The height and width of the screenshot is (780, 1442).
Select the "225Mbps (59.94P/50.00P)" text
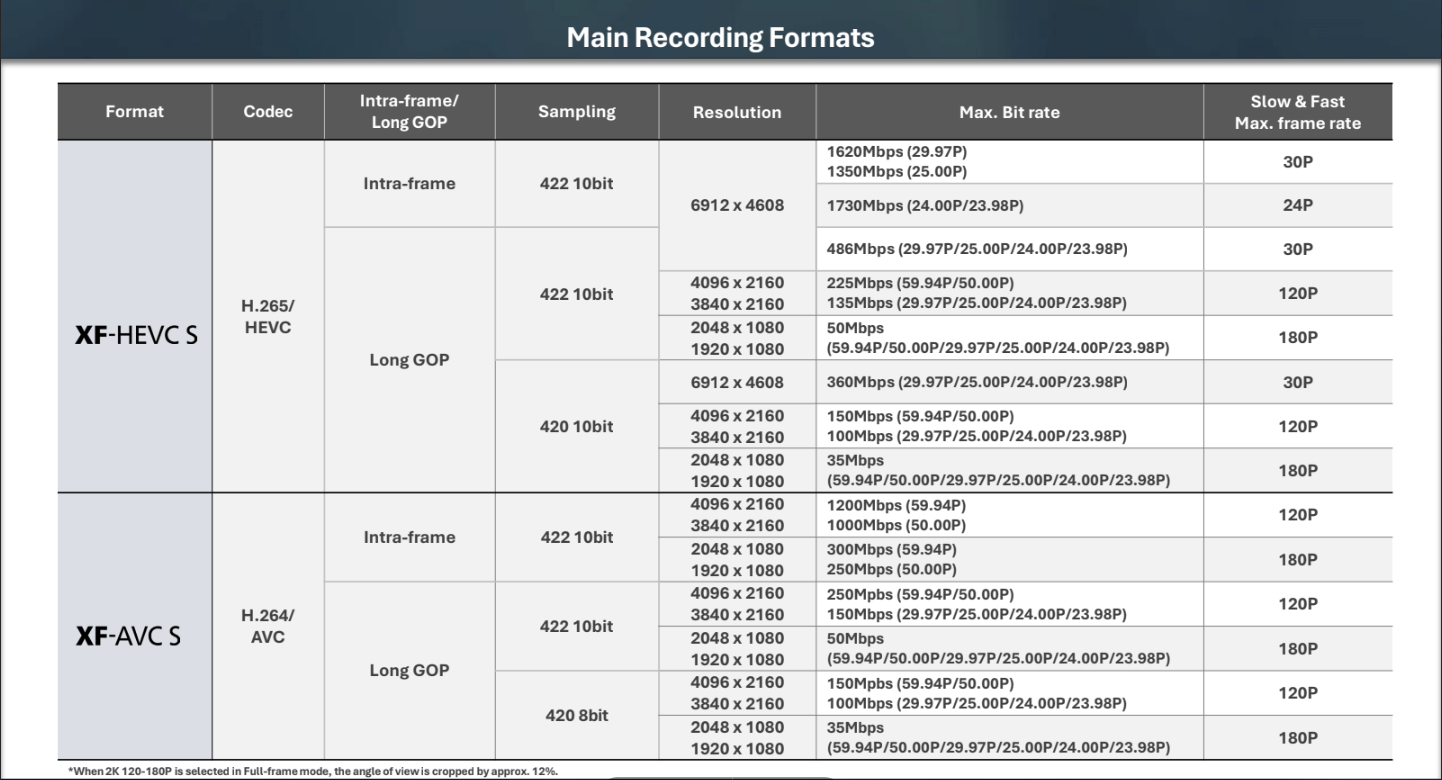(x=920, y=283)
